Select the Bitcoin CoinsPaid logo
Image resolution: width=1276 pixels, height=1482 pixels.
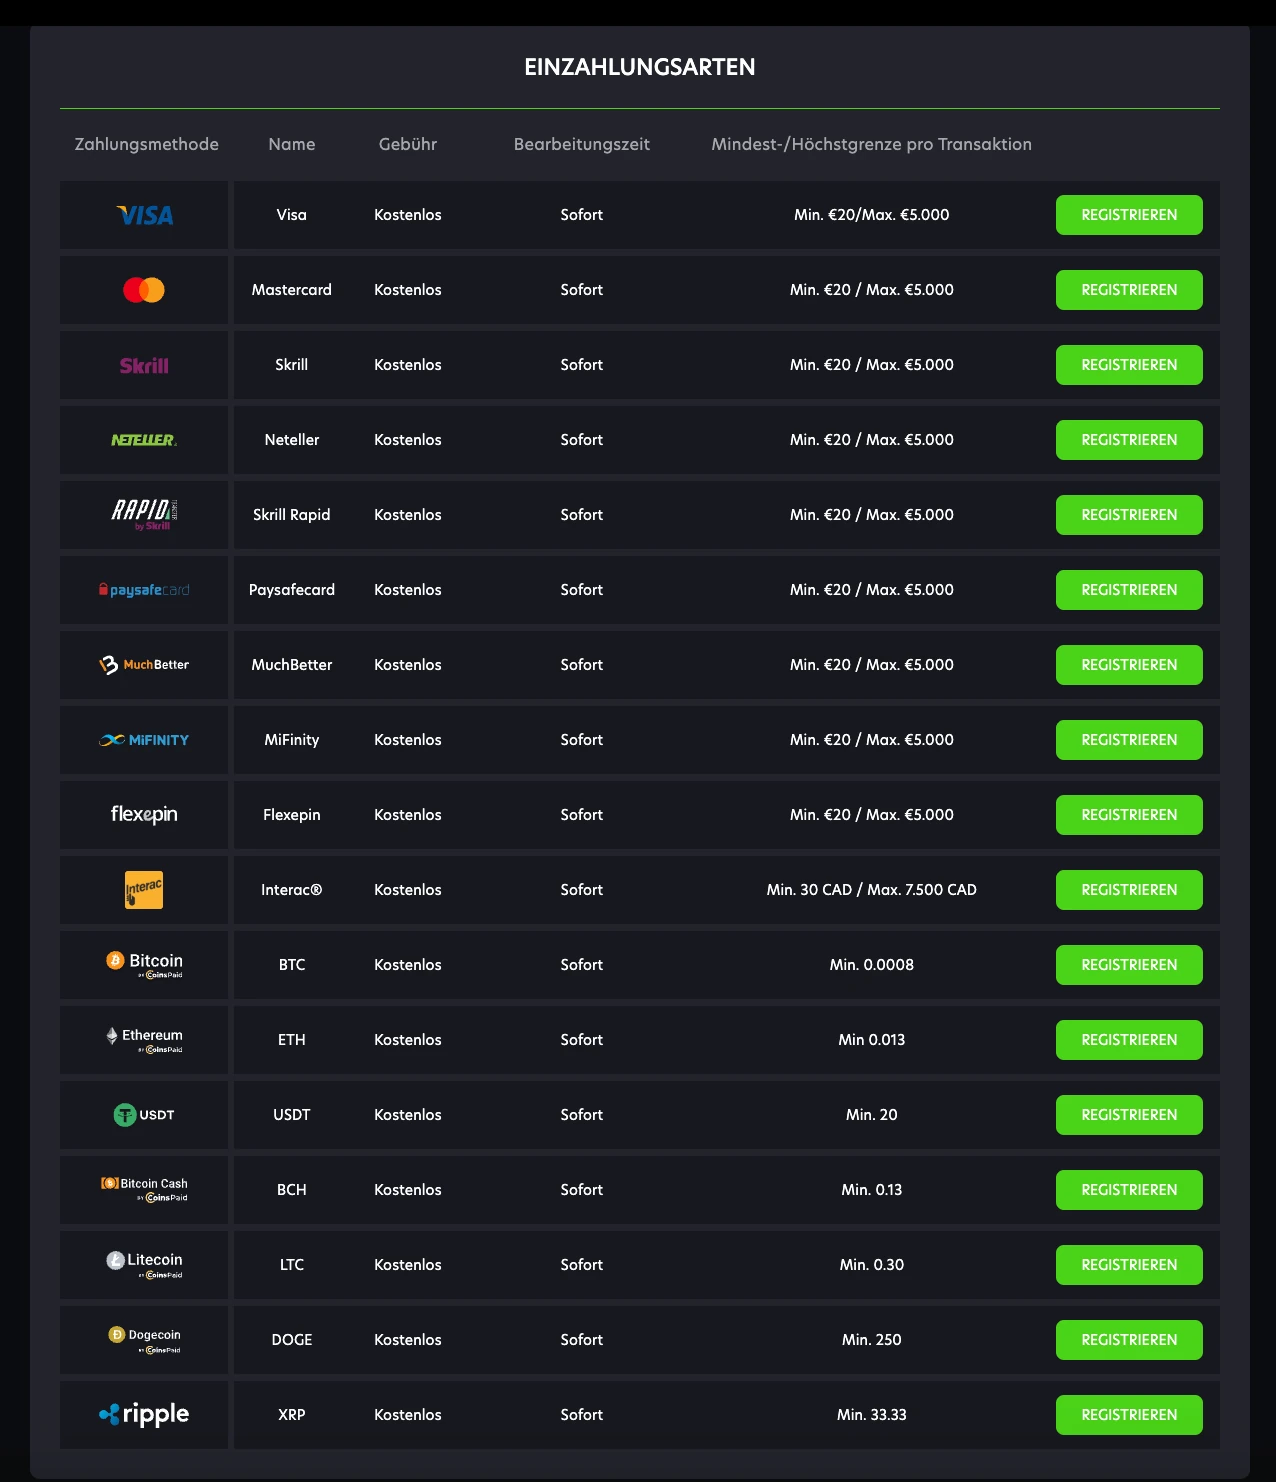click(x=144, y=965)
